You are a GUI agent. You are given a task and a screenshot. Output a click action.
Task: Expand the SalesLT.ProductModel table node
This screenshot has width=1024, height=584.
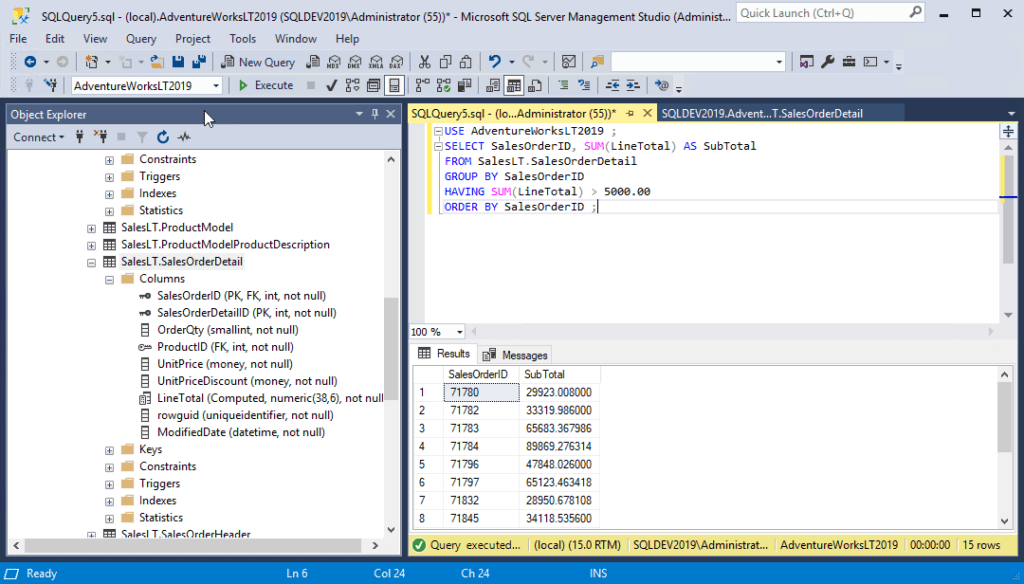[x=91, y=228]
